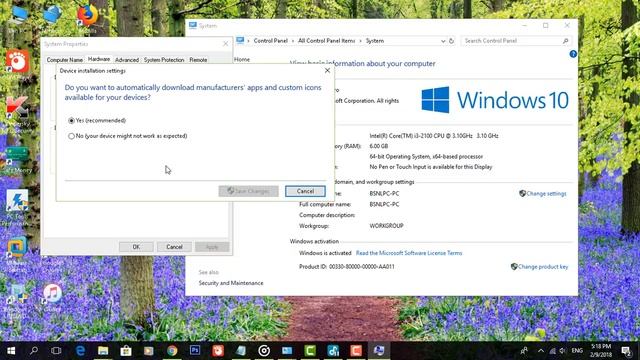Click the search magnifier icon in Control Panel
Viewport: 640px width, 360px height.
click(x=565, y=41)
